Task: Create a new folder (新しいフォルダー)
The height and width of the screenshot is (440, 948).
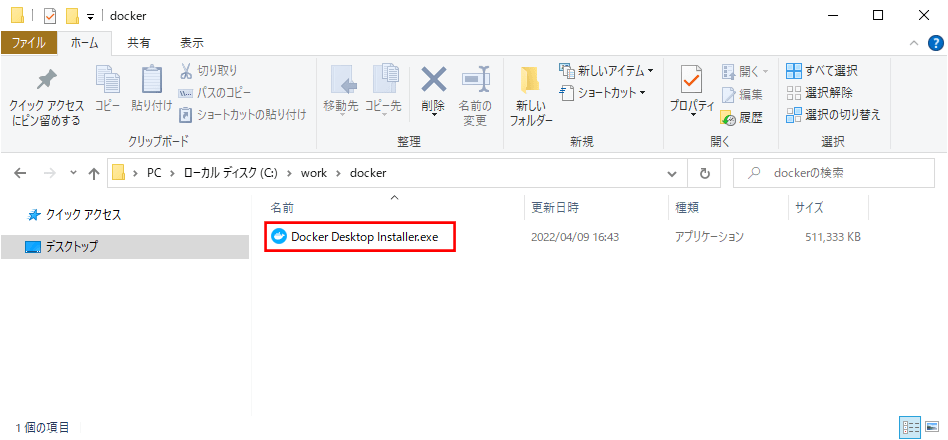Action: 531,96
